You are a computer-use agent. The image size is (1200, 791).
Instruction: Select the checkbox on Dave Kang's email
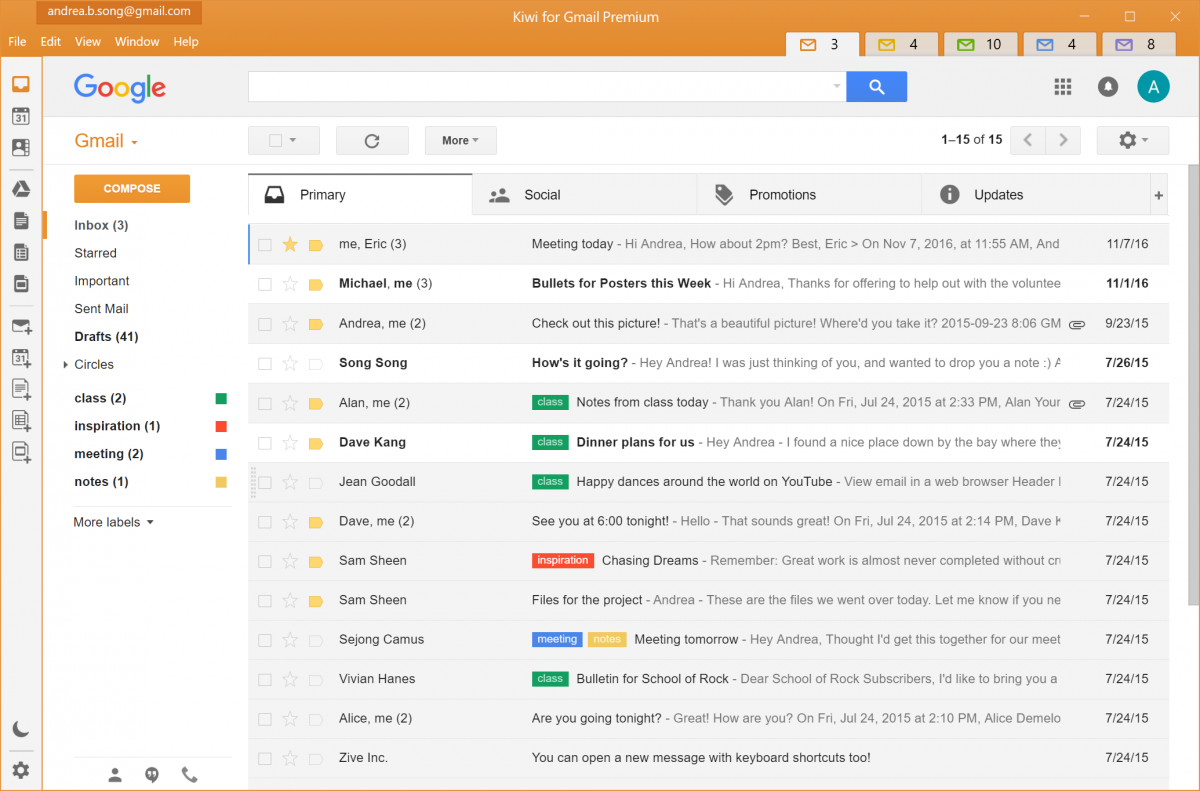point(264,442)
